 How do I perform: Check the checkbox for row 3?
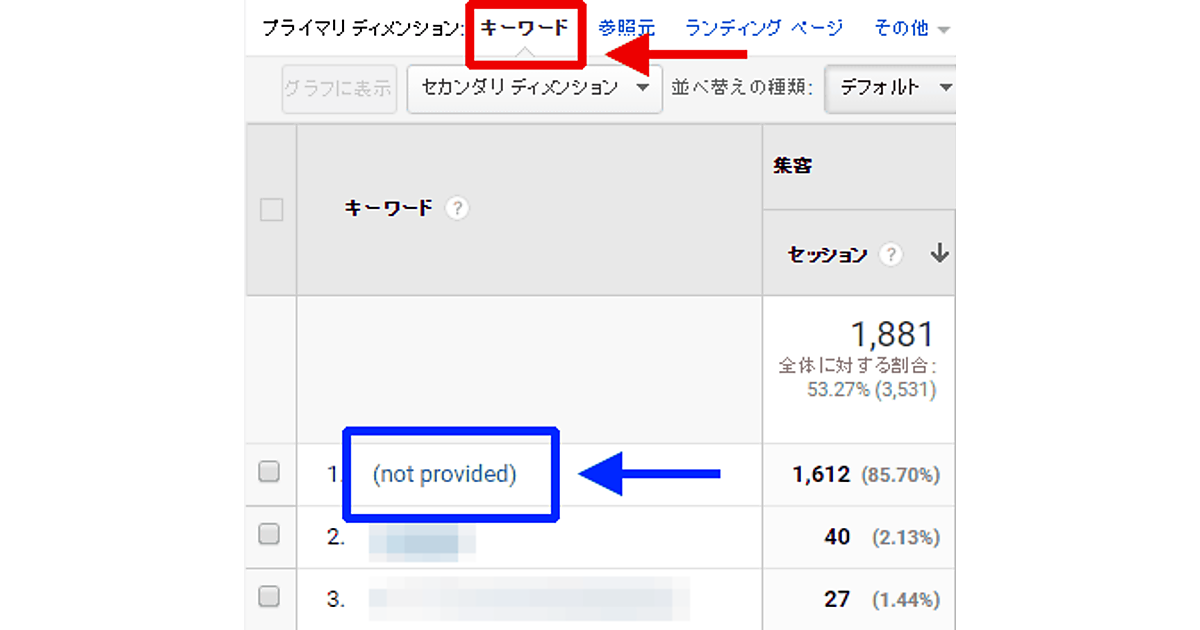tap(269, 597)
